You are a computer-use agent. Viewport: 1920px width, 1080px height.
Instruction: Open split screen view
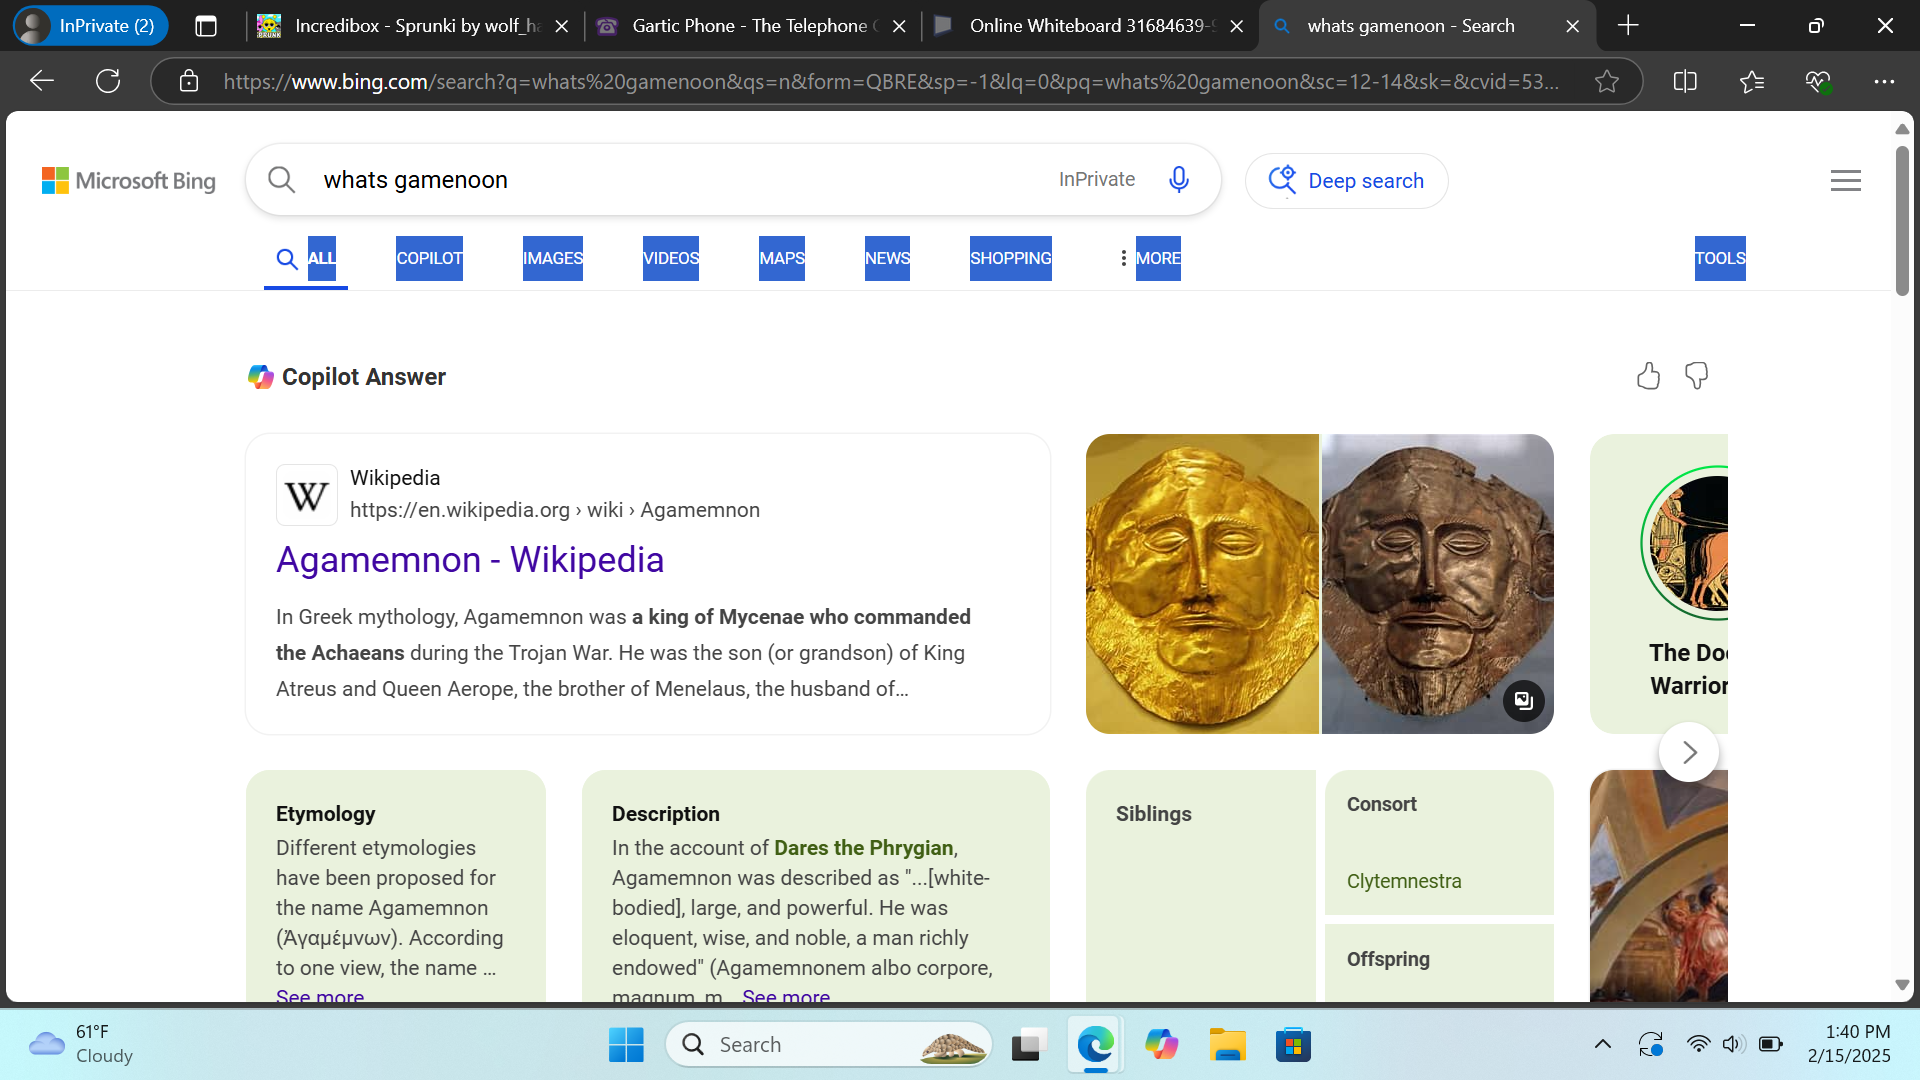click(1685, 81)
